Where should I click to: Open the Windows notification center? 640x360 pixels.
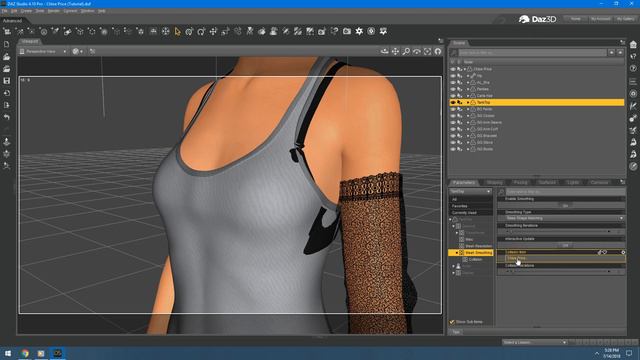(629, 353)
